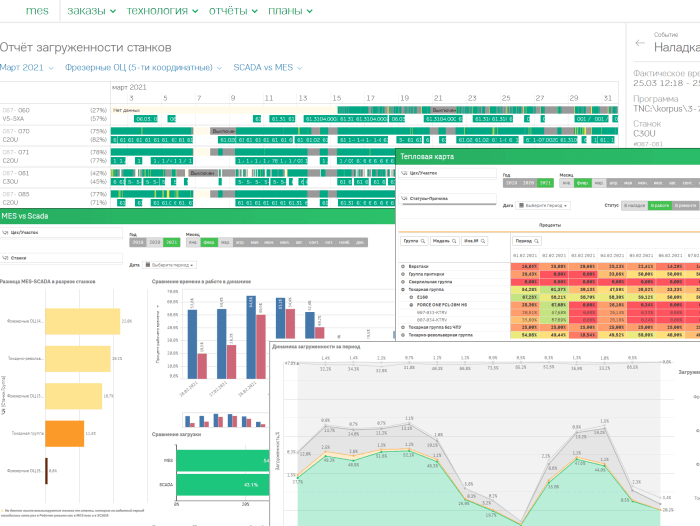Expand the Верстаки group row
This screenshot has width=700, height=526.
(403, 267)
